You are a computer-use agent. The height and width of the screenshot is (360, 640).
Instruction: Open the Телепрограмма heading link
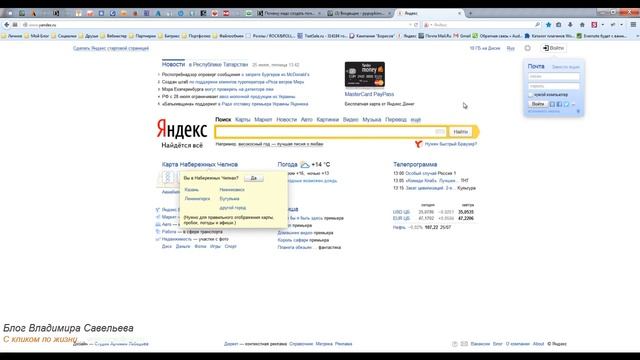[x=415, y=164]
